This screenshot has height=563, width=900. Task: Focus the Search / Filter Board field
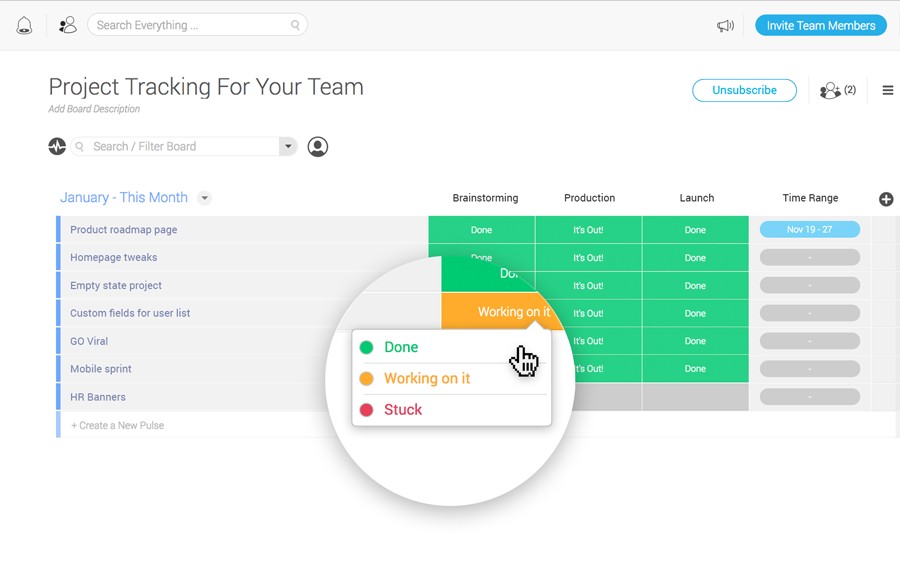coord(175,146)
